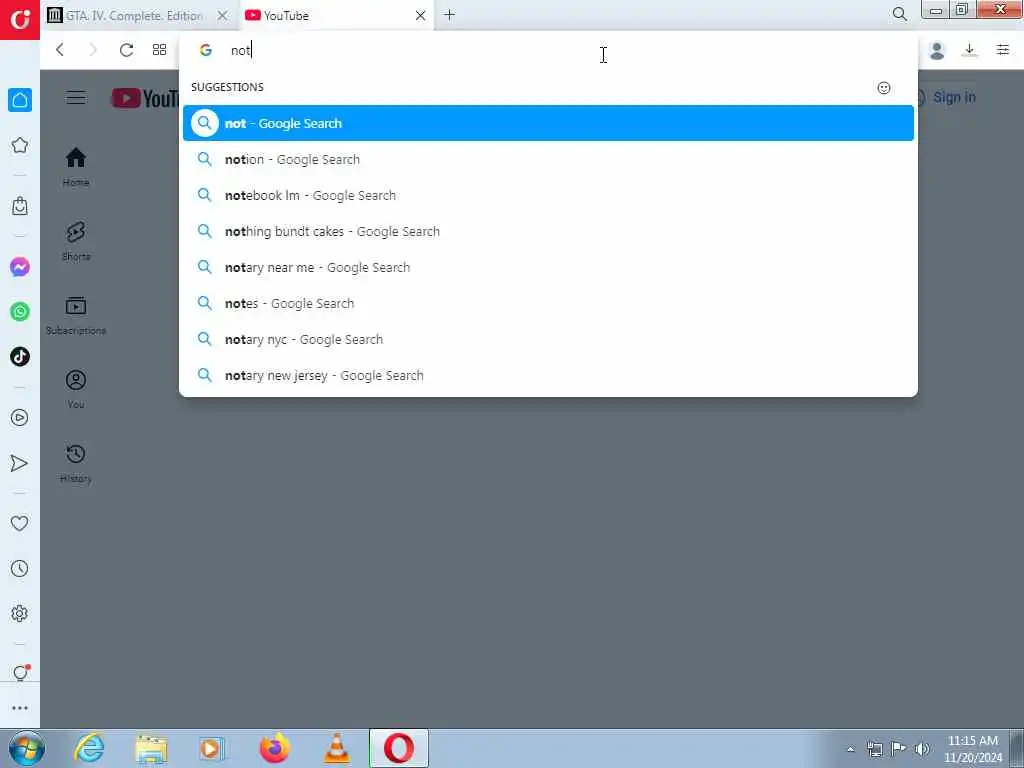Click the address bar containing 'not'

(x=549, y=50)
